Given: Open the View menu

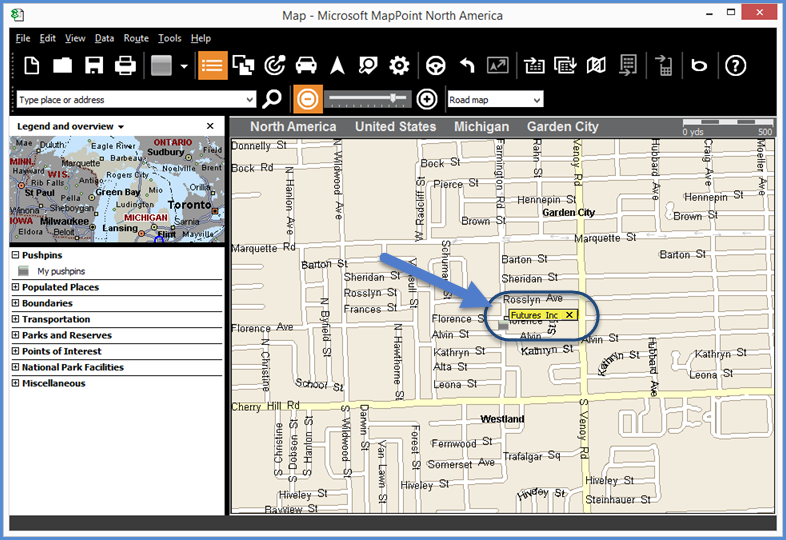Looking at the screenshot, I should point(75,38).
